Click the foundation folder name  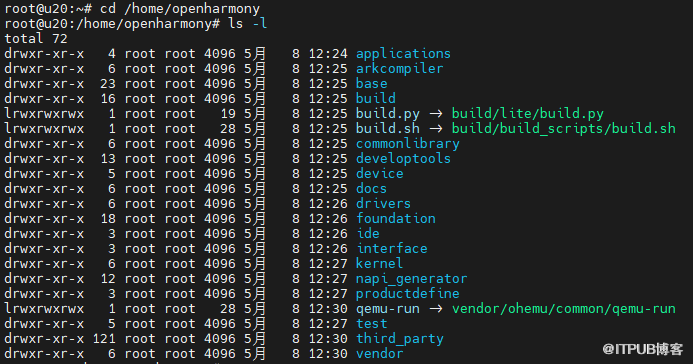pos(396,219)
